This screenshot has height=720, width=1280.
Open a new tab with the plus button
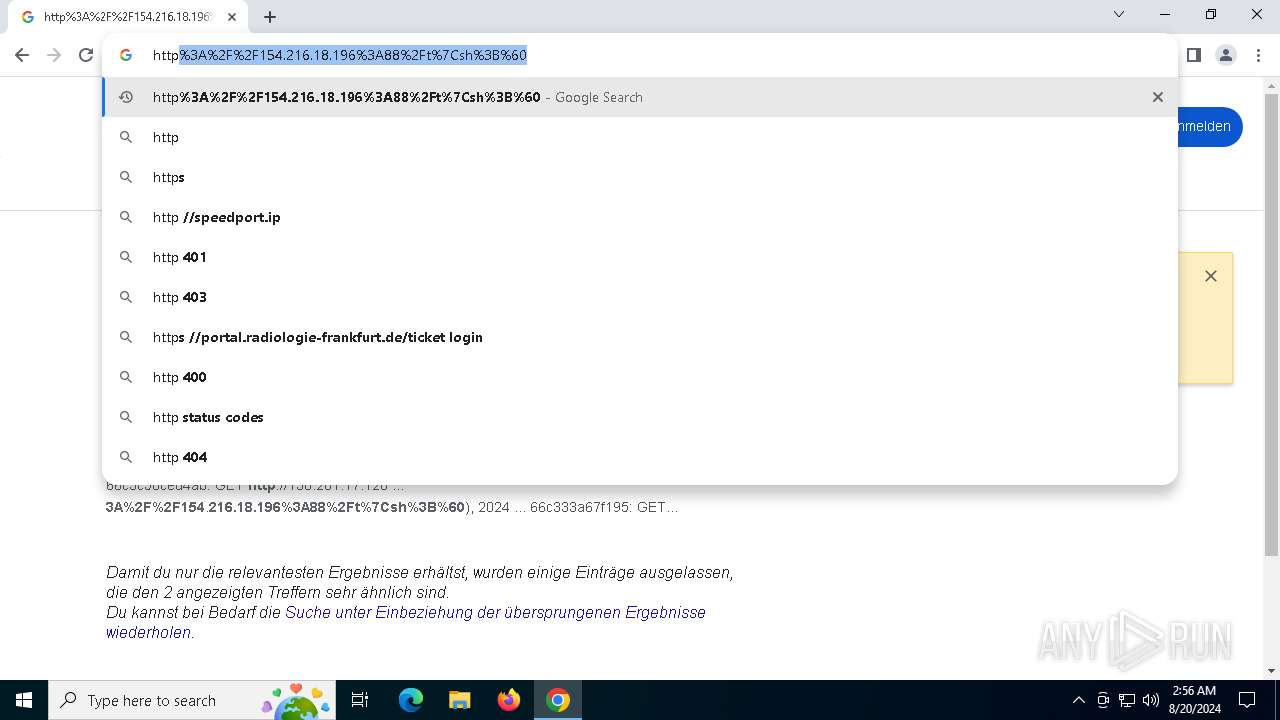click(270, 17)
